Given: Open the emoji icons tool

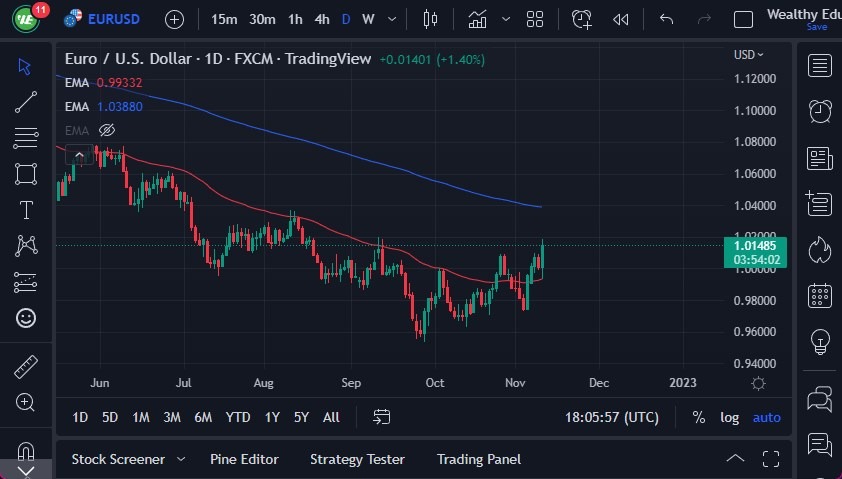Looking at the screenshot, I should (x=26, y=318).
